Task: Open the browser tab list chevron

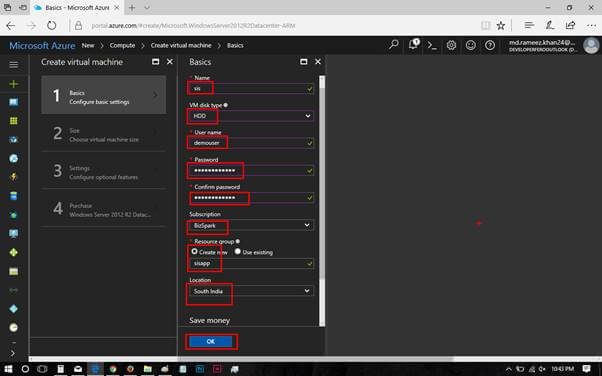Action: click(147, 8)
